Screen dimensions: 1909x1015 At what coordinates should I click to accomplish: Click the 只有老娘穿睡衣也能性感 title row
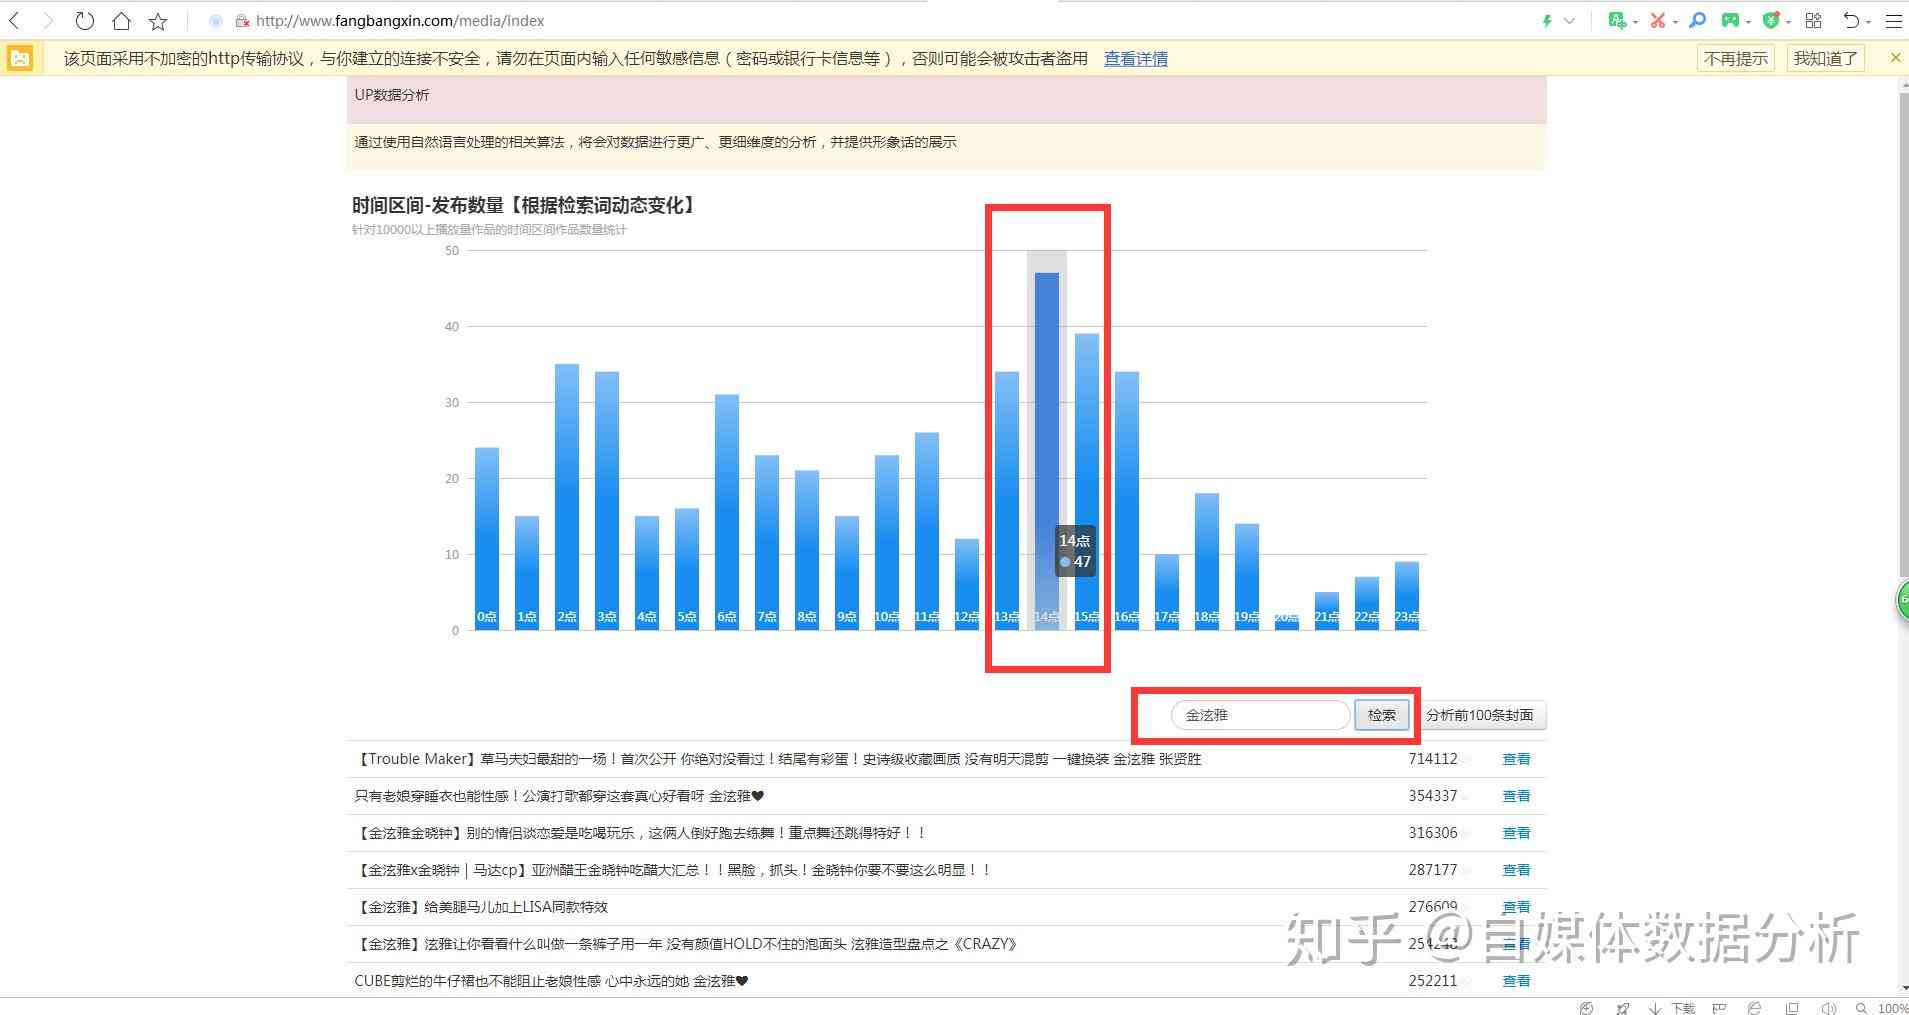tap(559, 796)
